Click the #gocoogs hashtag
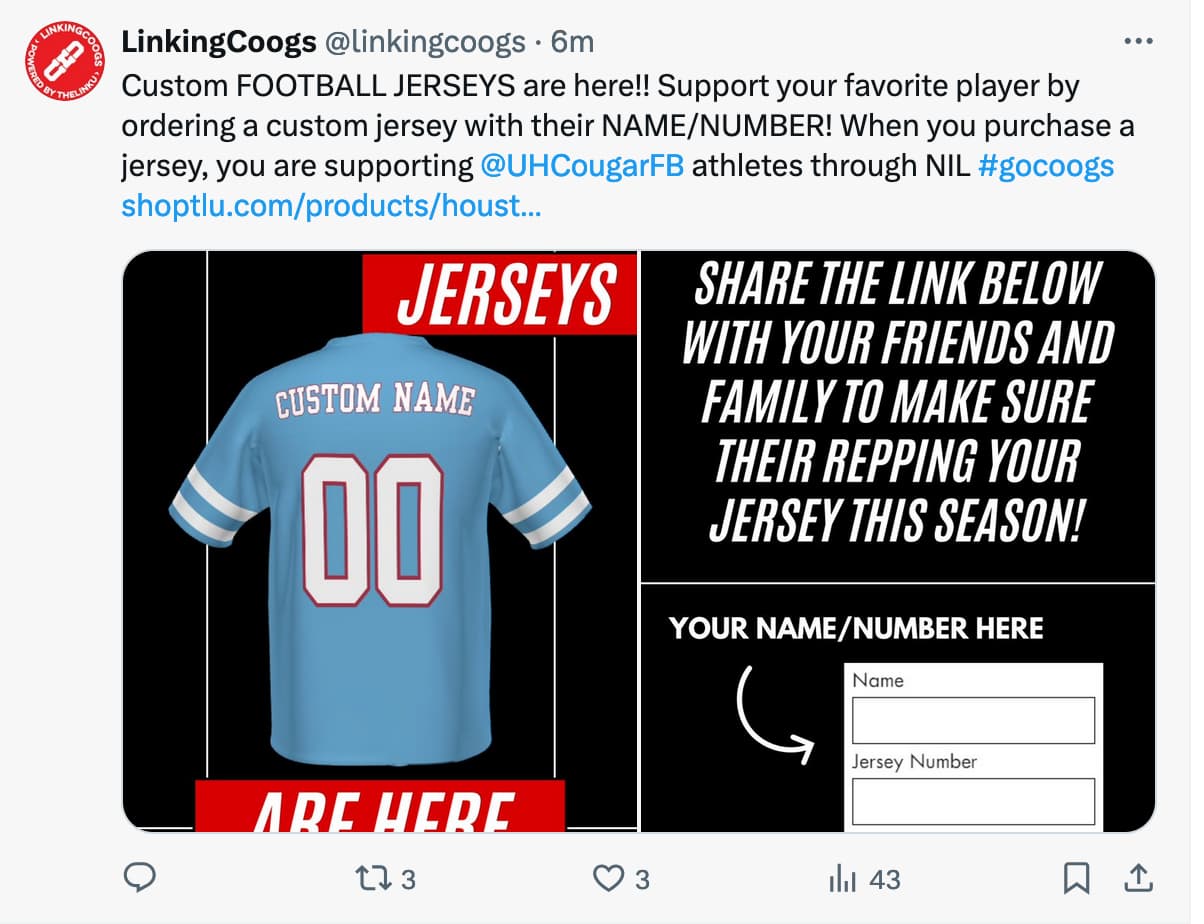Image resolution: width=1204 pixels, height=924 pixels. (x=1045, y=165)
